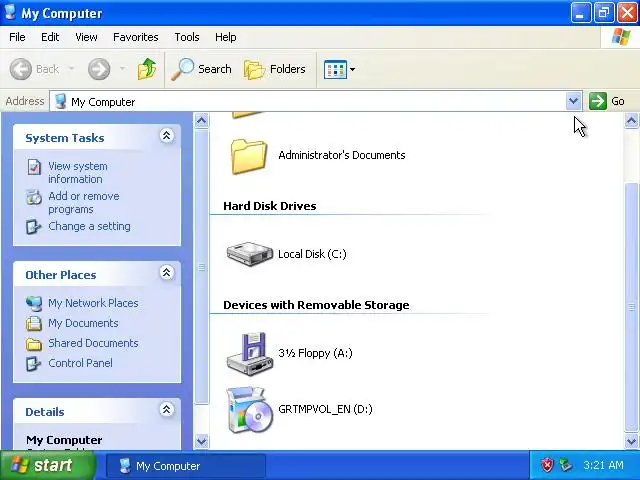
Task: Click the Windows flag logo throbber
Action: pyautogui.click(x=621, y=37)
